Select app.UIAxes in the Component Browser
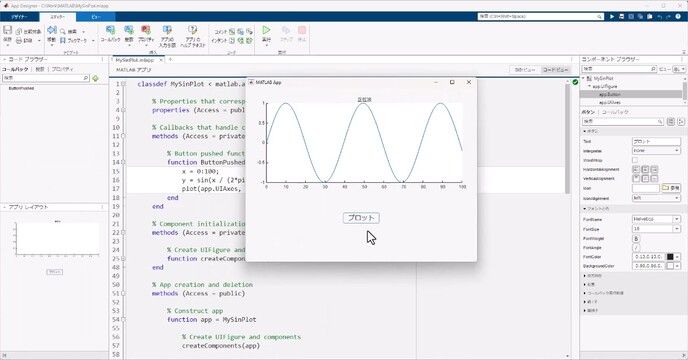The width and height of the screenshot is (688, 360). coord(609,102)
